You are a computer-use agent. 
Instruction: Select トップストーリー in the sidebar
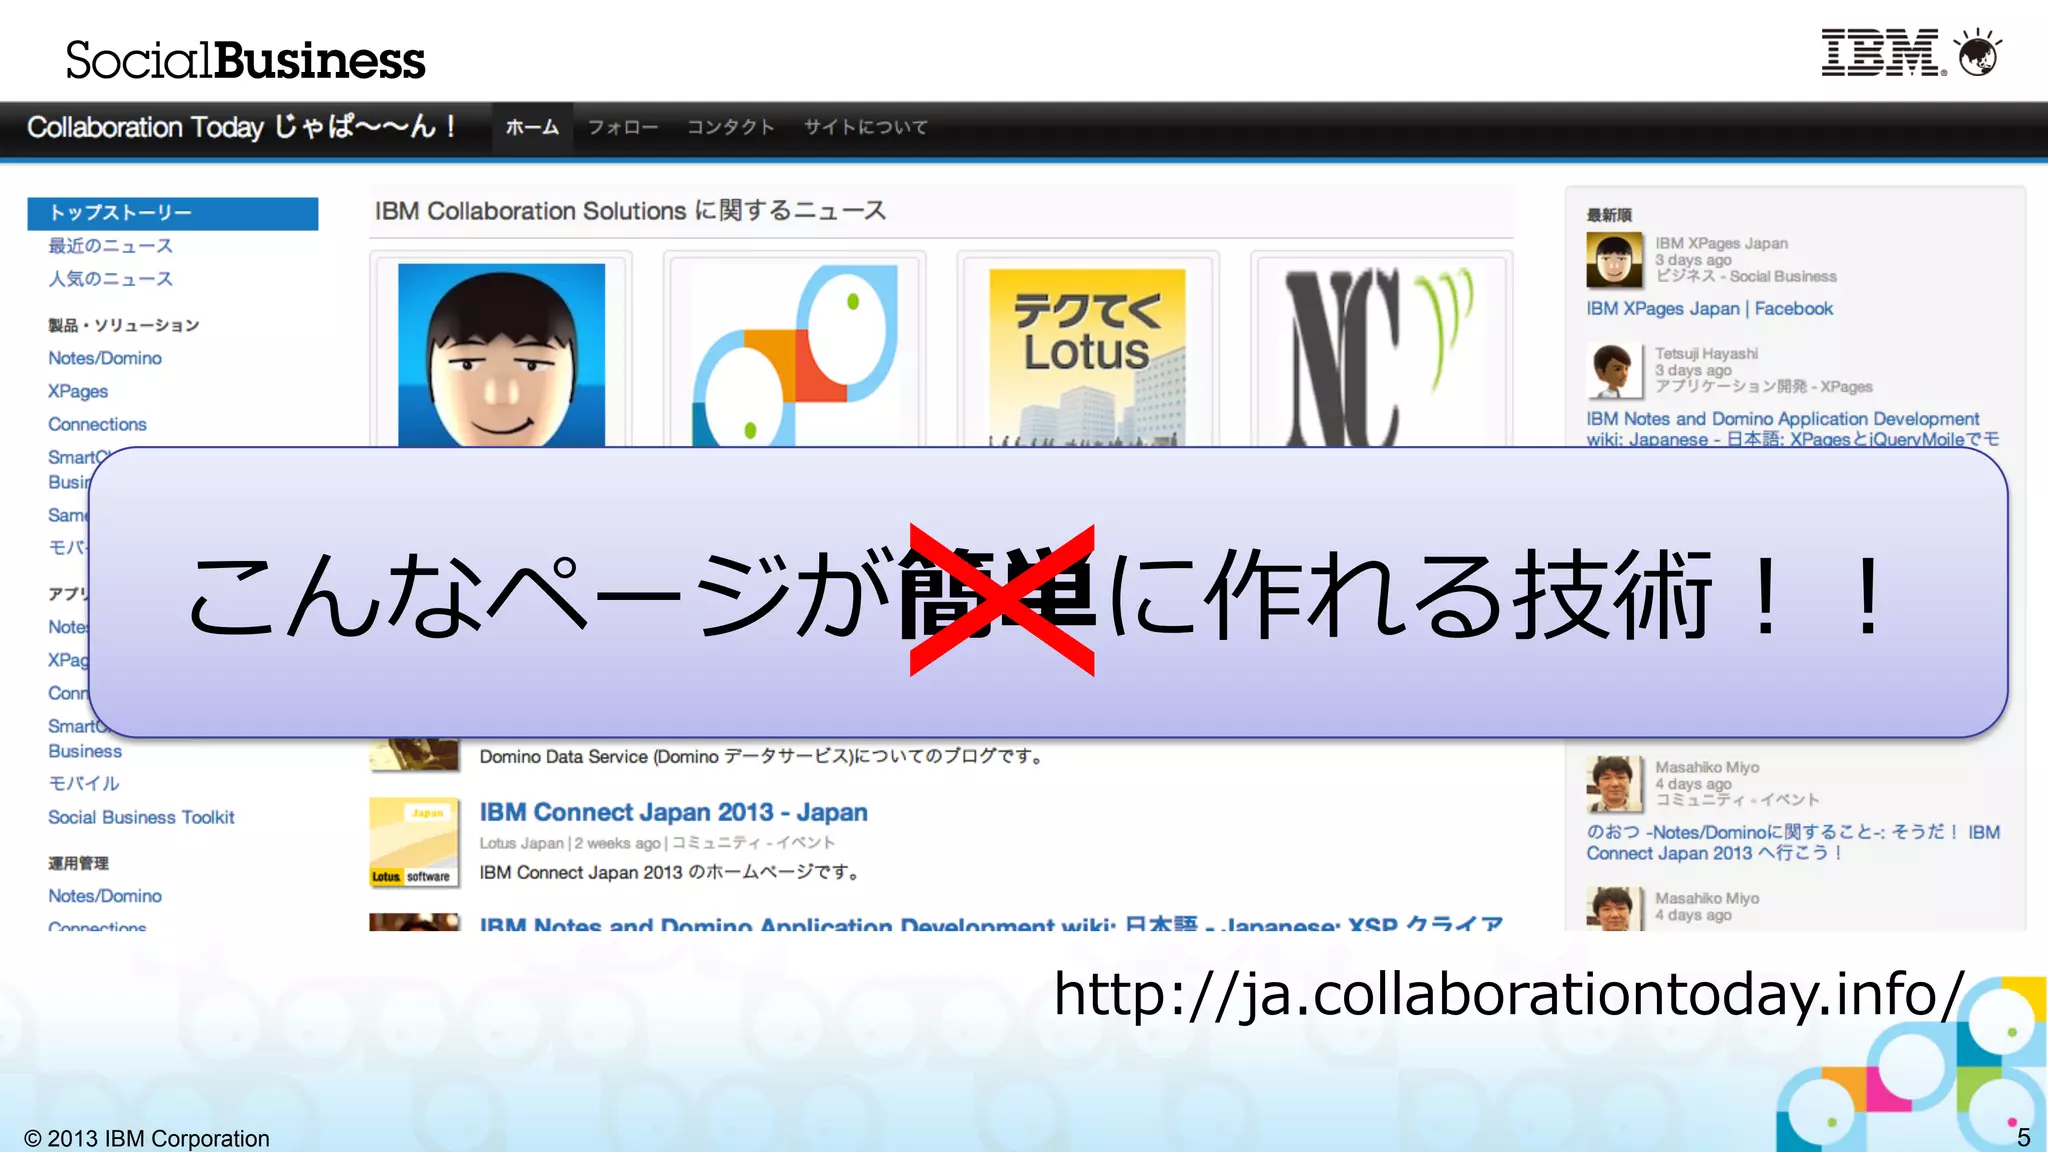coord(173,213)
